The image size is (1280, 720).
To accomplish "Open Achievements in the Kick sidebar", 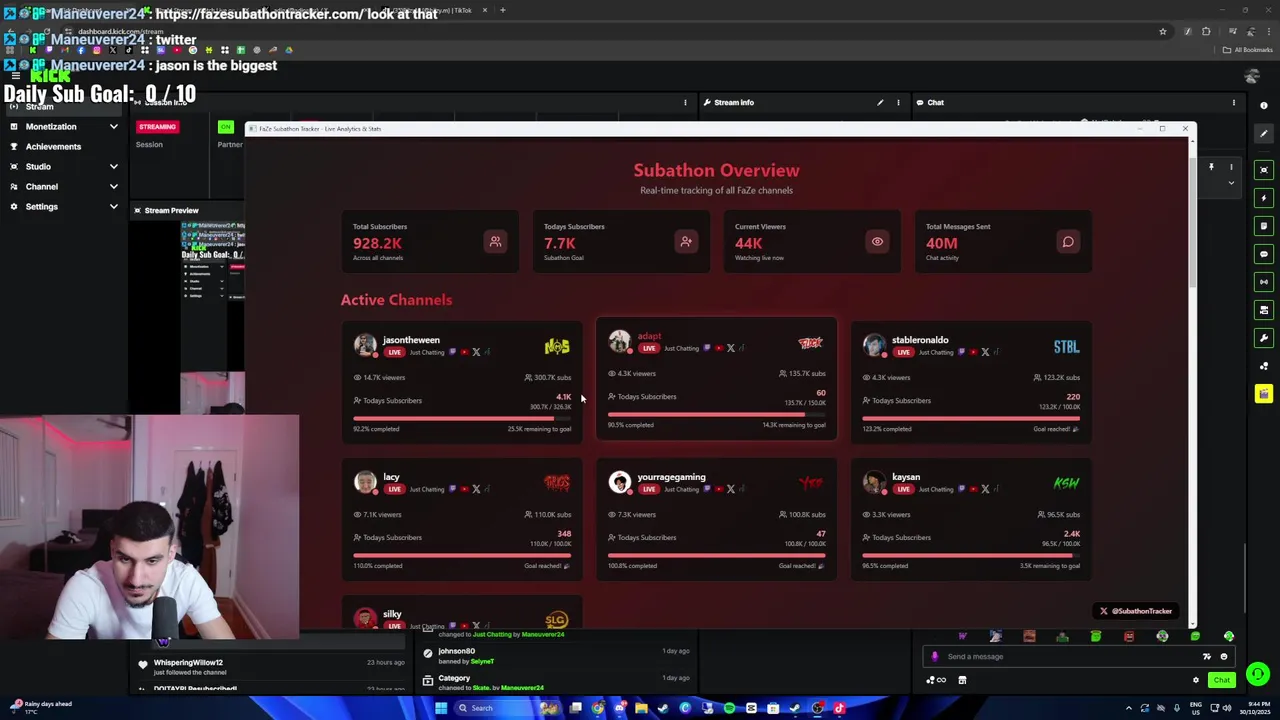I will point(53,146).
